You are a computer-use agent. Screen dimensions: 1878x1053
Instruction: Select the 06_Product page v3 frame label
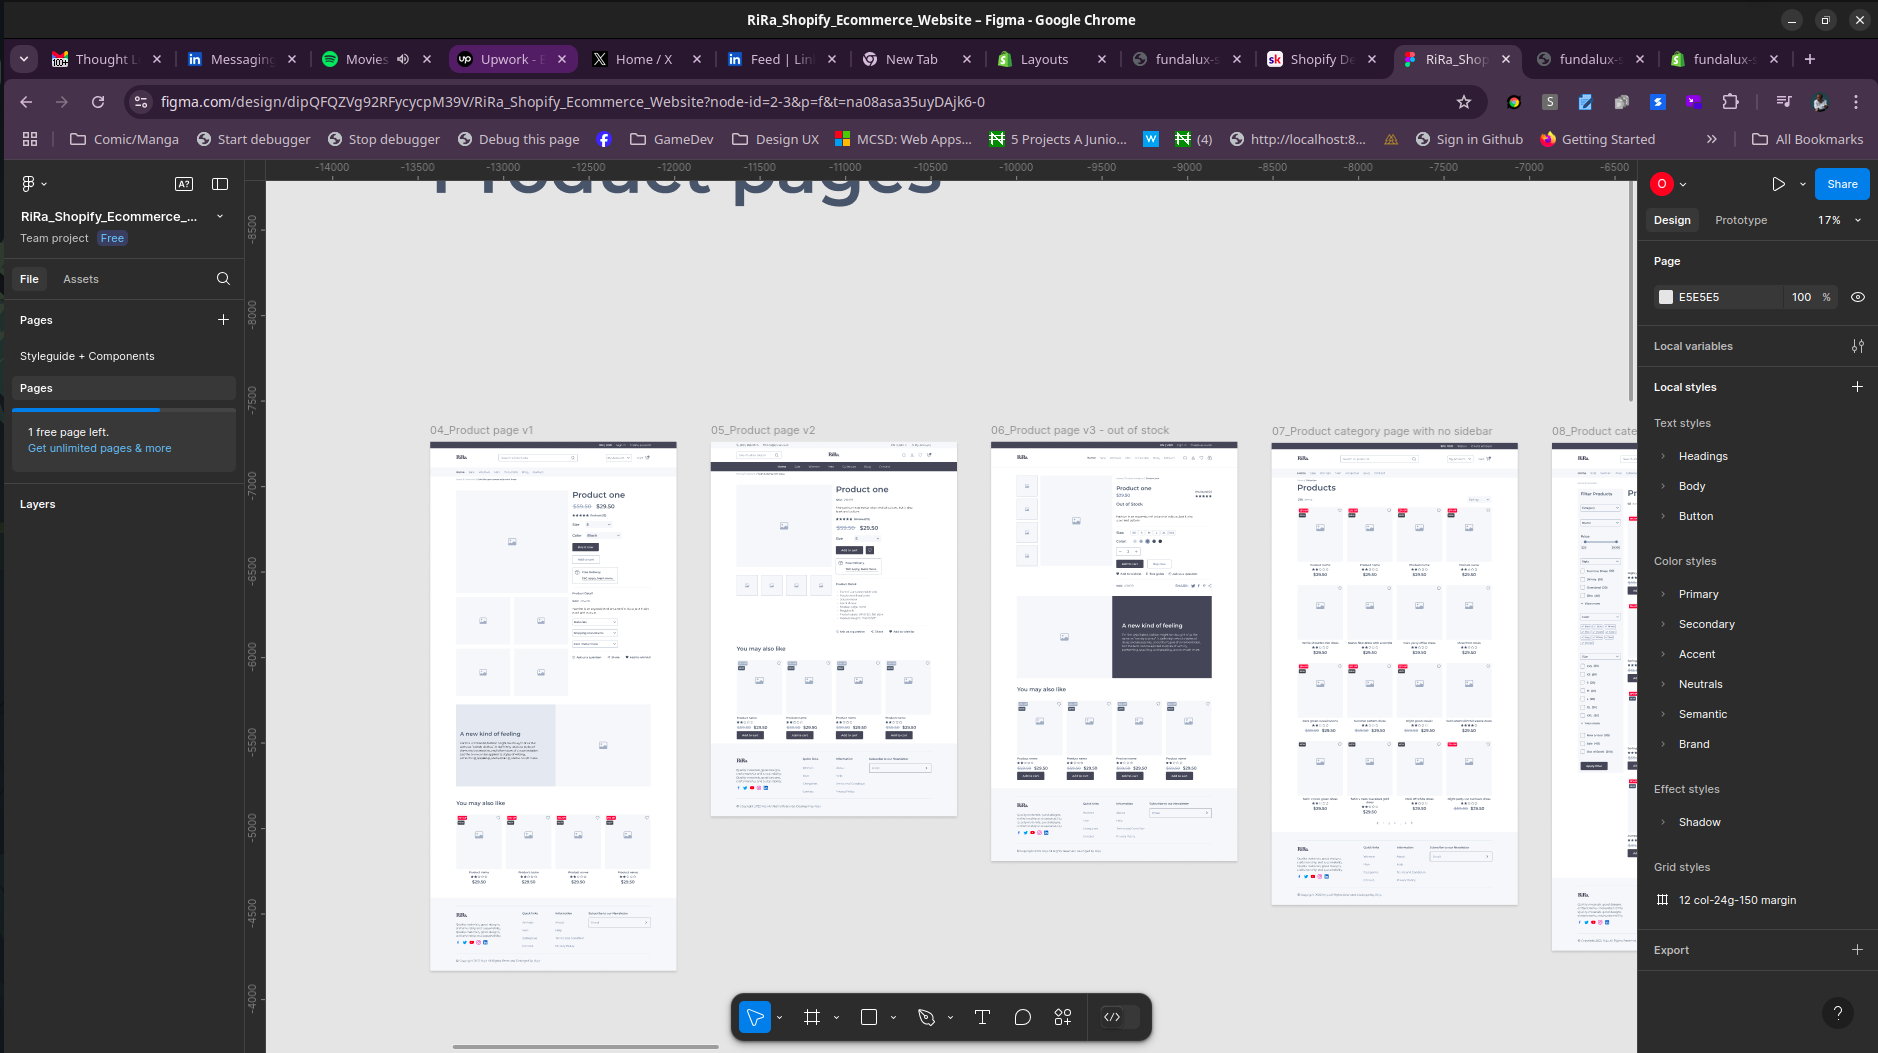1080,430
